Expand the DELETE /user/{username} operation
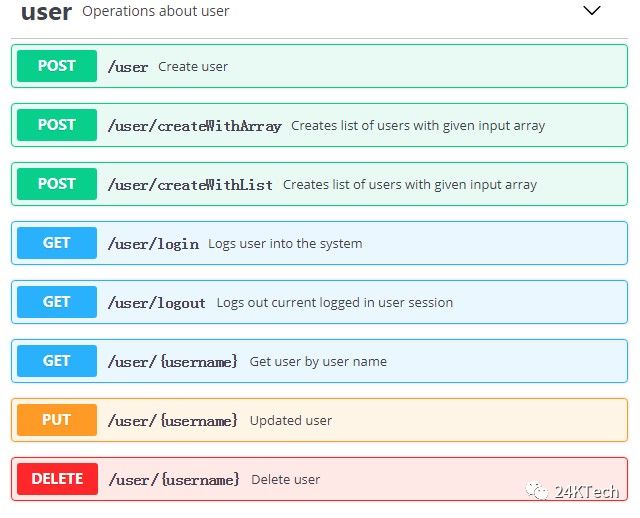Screen dimensions: 640x518 click(319, 479)
